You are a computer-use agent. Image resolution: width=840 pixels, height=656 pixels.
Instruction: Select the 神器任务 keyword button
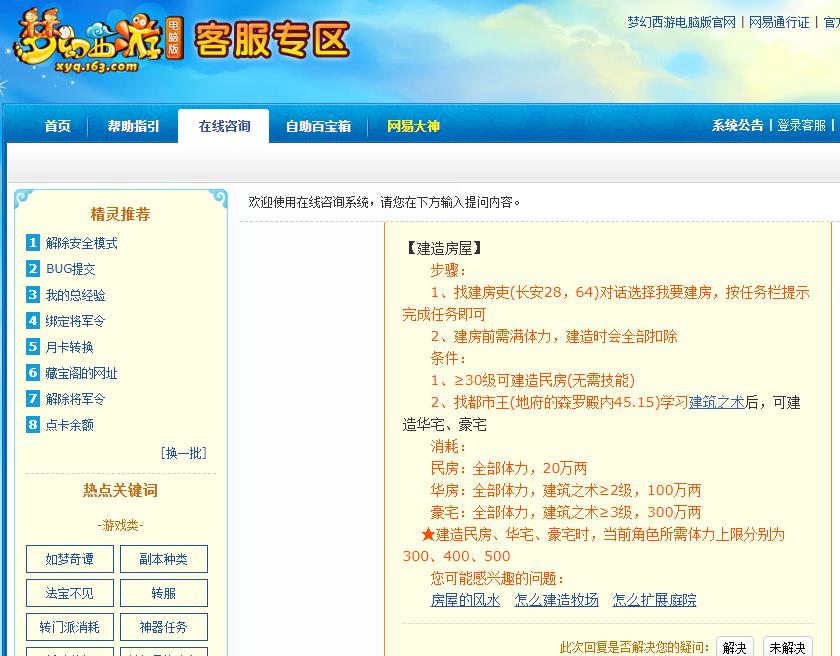(163, 627)
